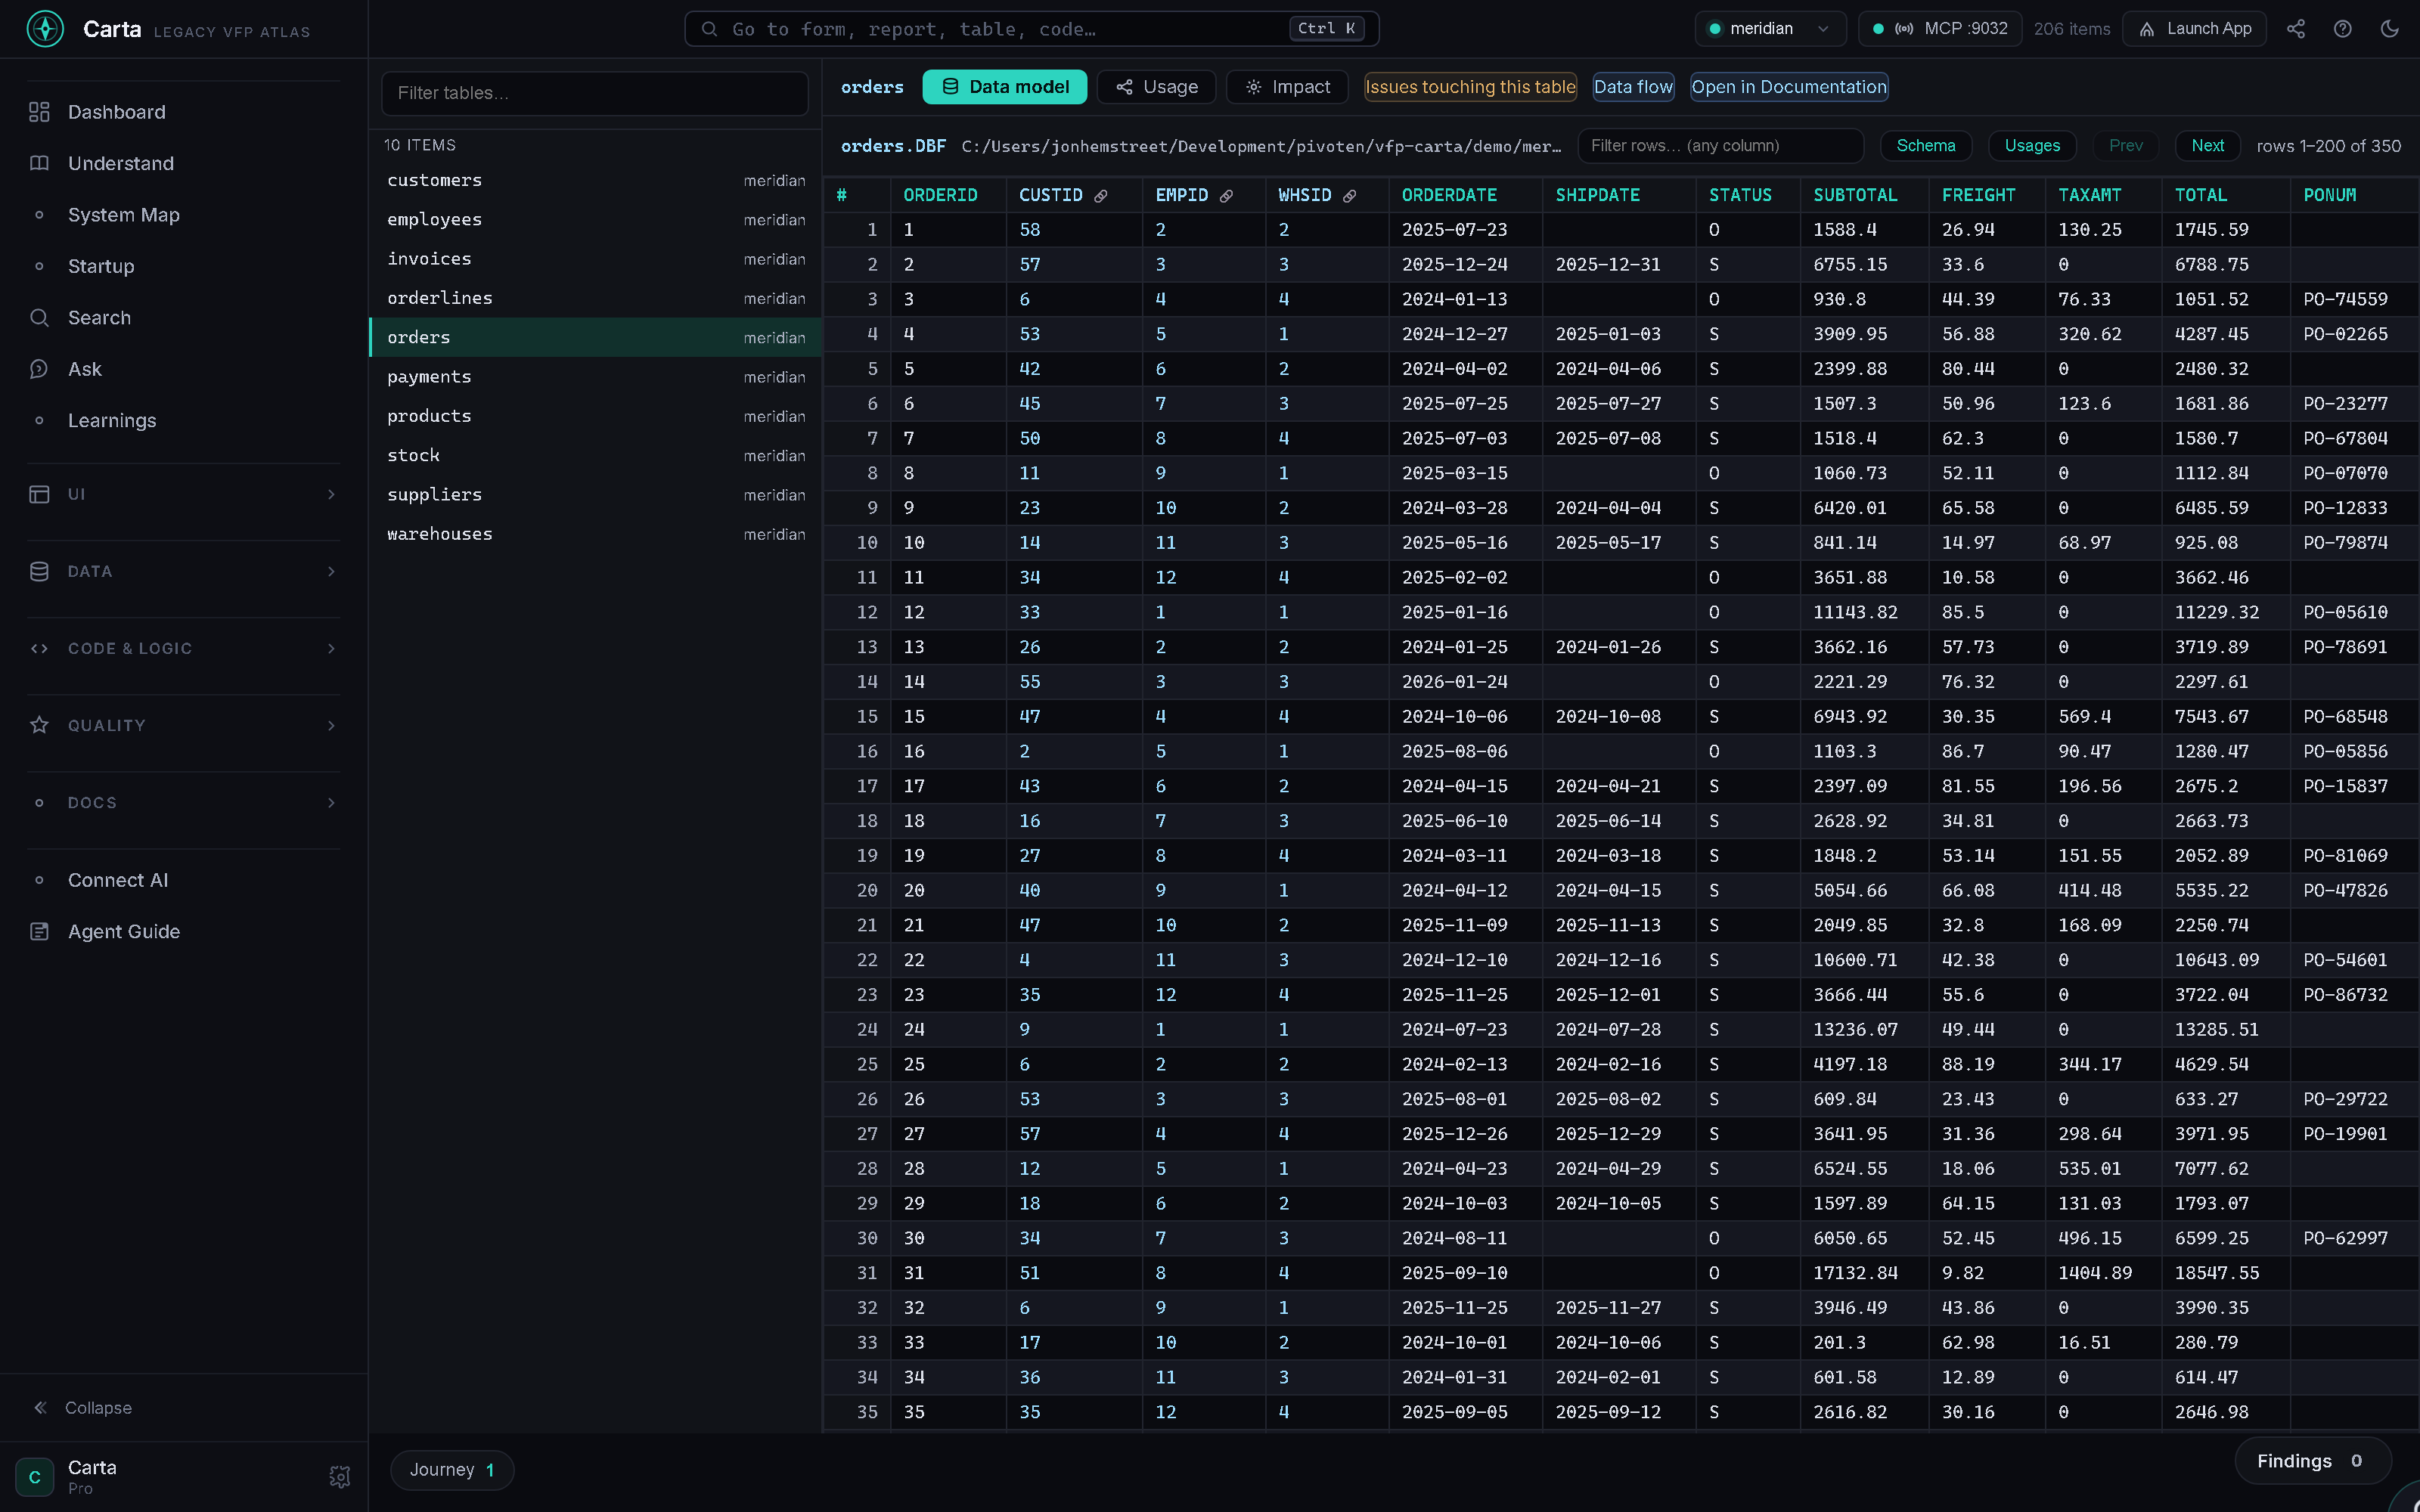Select the warehouses table
Viewport: 2420px width, 1512px height.
point(595,534)
